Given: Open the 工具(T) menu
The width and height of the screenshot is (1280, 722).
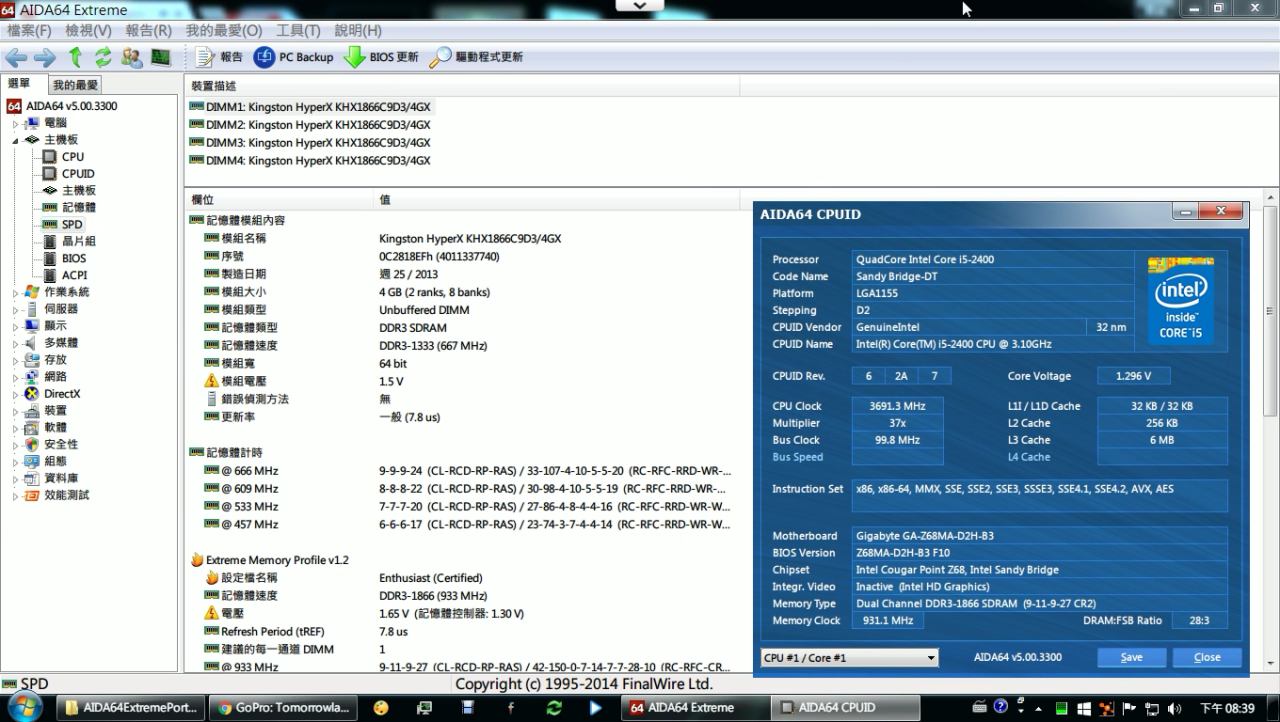Looking at the screenshot, I should [298, 31].
